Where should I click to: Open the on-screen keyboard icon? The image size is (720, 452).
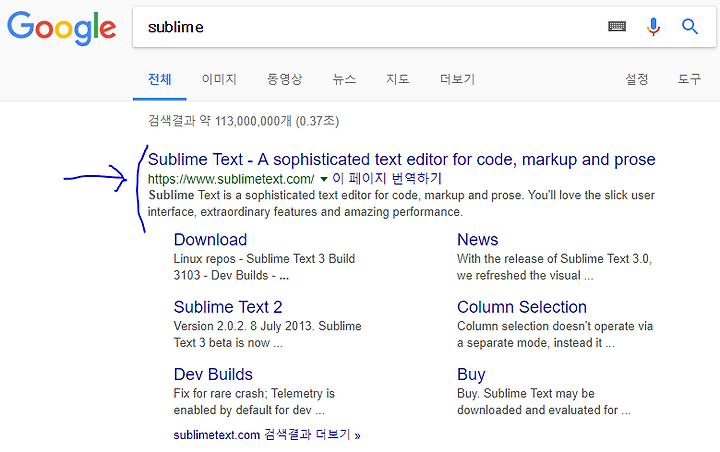click(617, 26)
